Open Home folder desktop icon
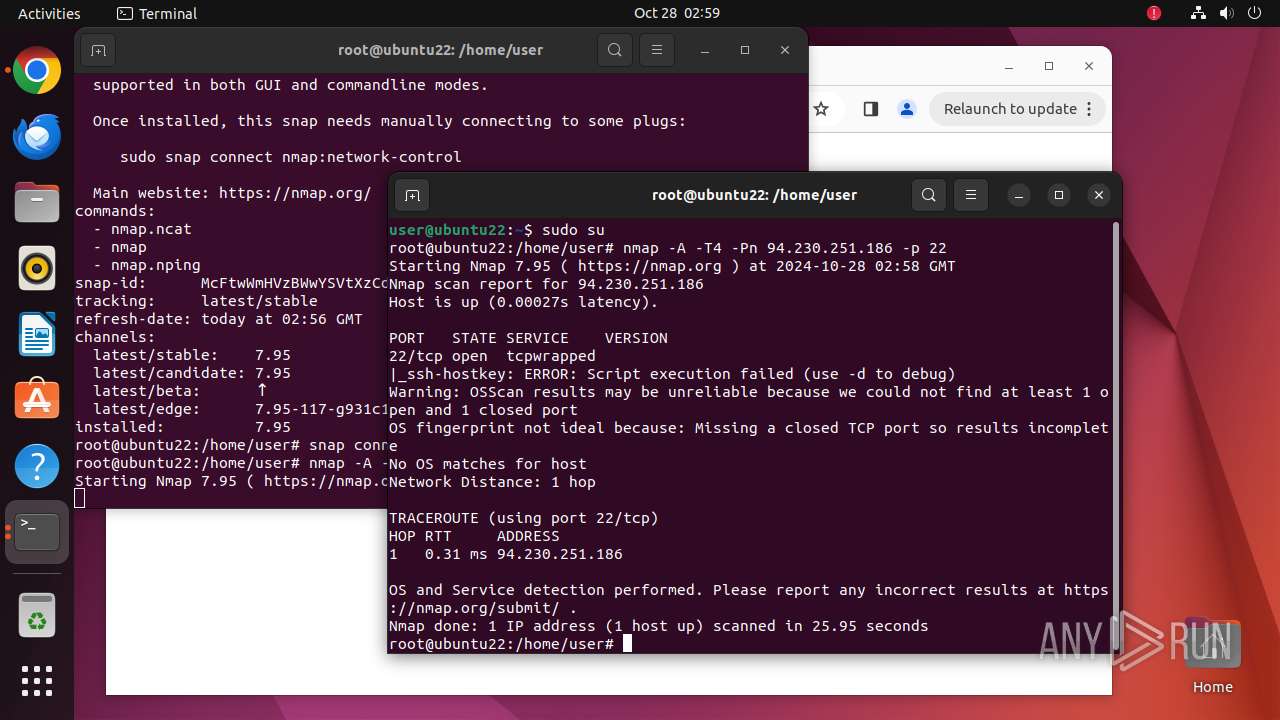The height and width of the screenshot is (720, 1280). [1213, 657]
